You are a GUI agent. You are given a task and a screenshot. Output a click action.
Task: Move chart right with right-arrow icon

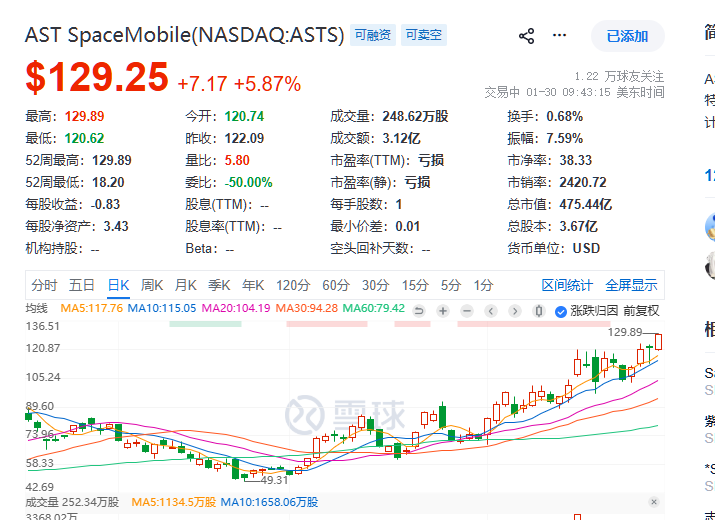[515, 311]
